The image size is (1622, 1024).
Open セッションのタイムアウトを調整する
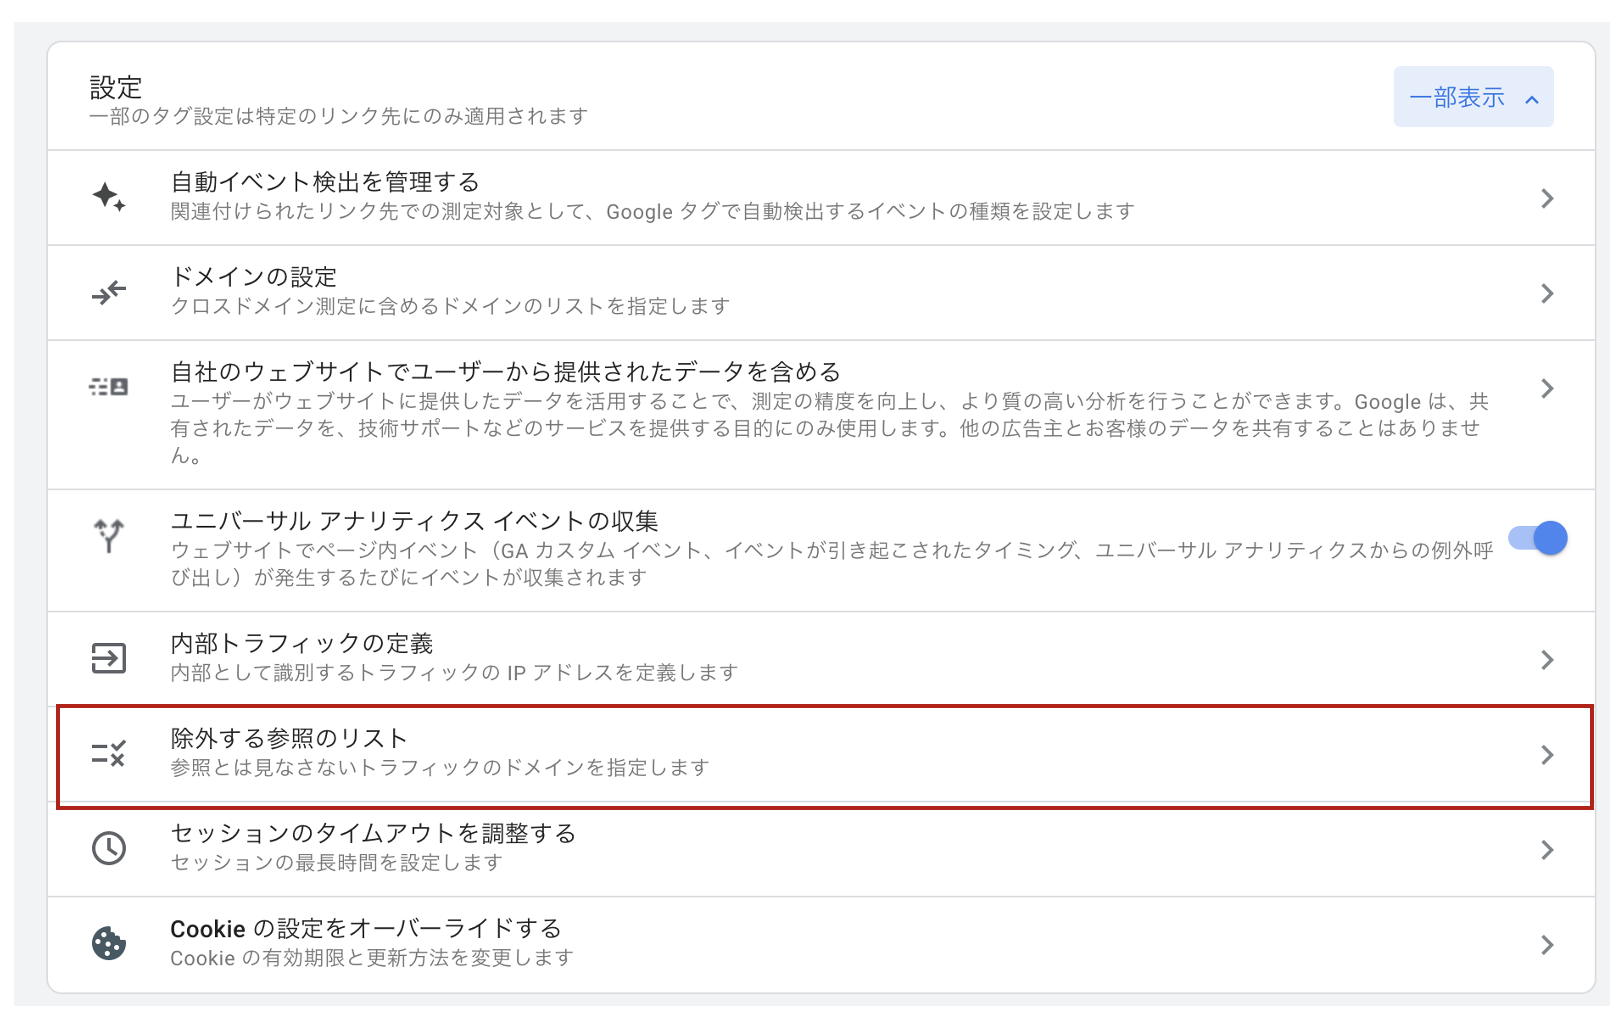coord(821,849)
